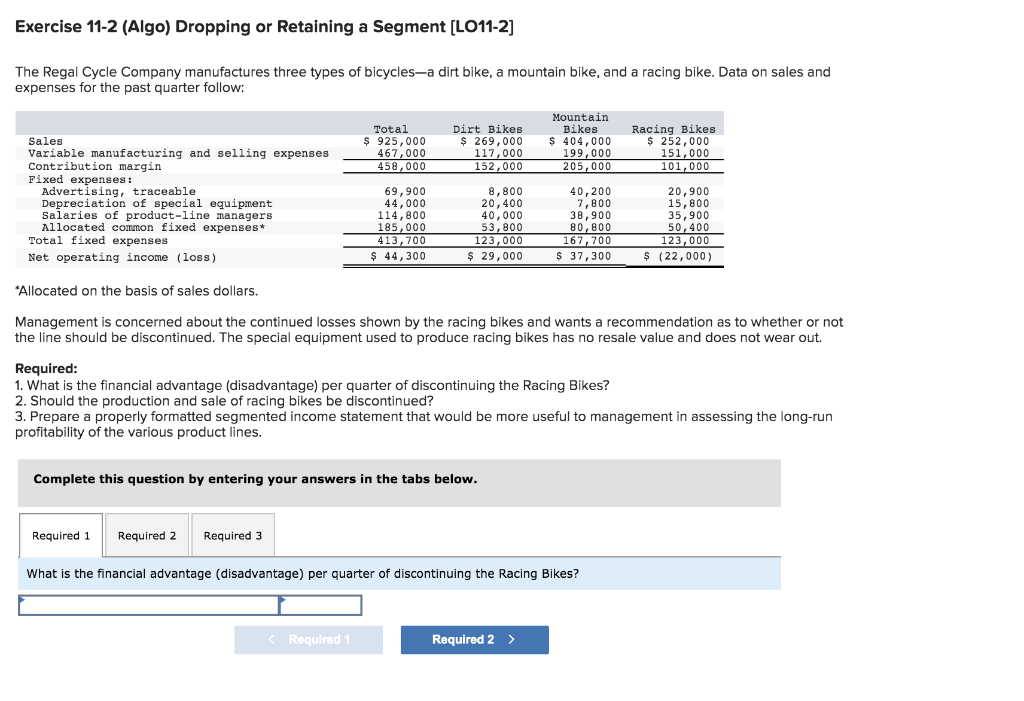Click the Depreciation of special equipment label
1024x701 pixels.
tap(157, 203)
